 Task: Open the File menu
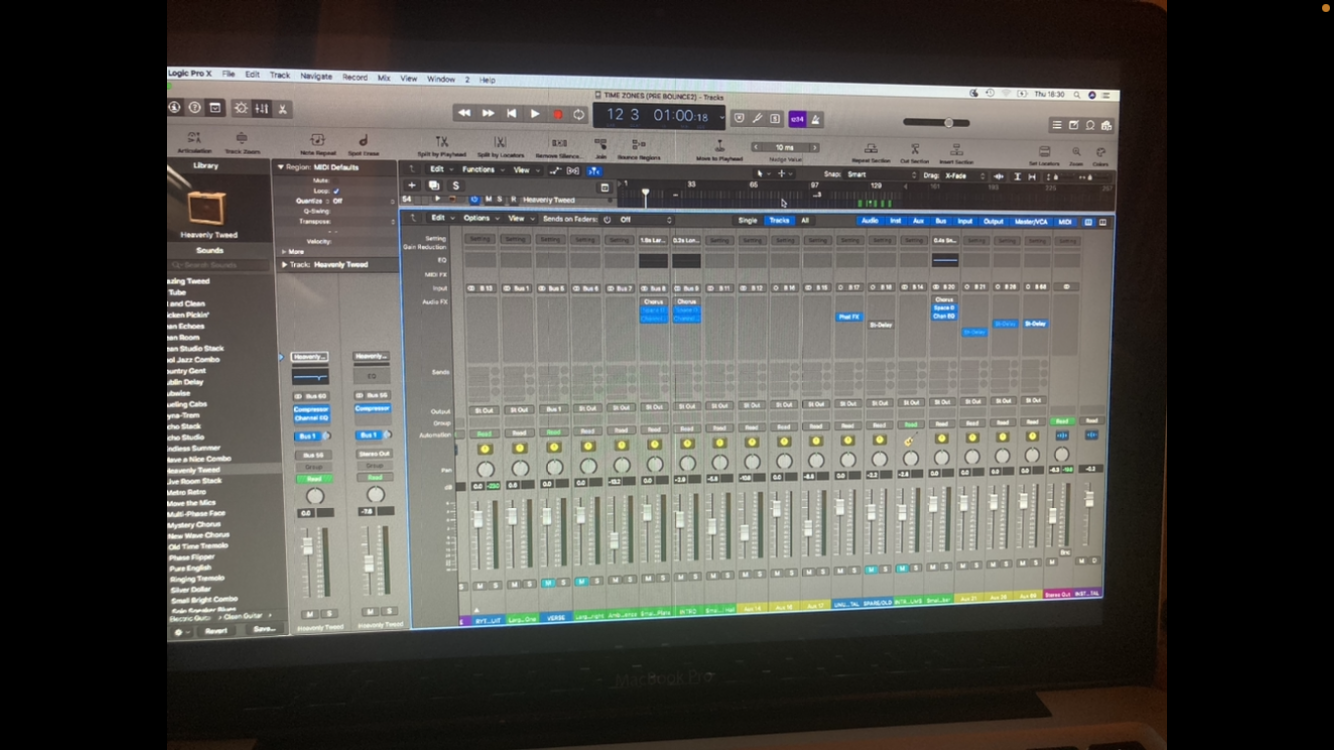point(229,74)
